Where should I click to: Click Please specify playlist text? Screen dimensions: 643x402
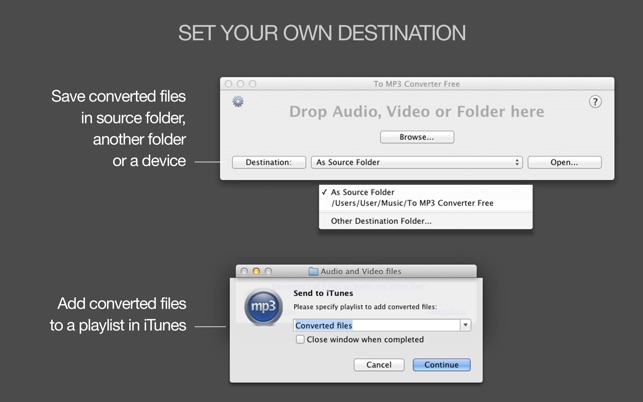tap(365, 307)
